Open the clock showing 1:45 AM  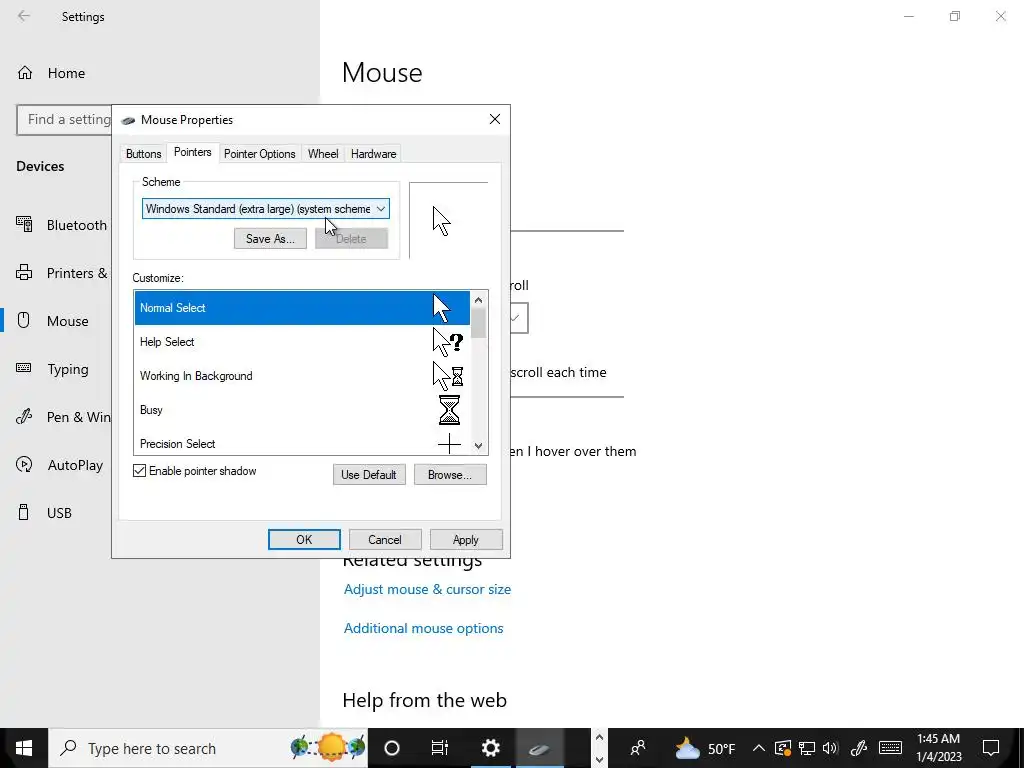click(x=938, y=748)
